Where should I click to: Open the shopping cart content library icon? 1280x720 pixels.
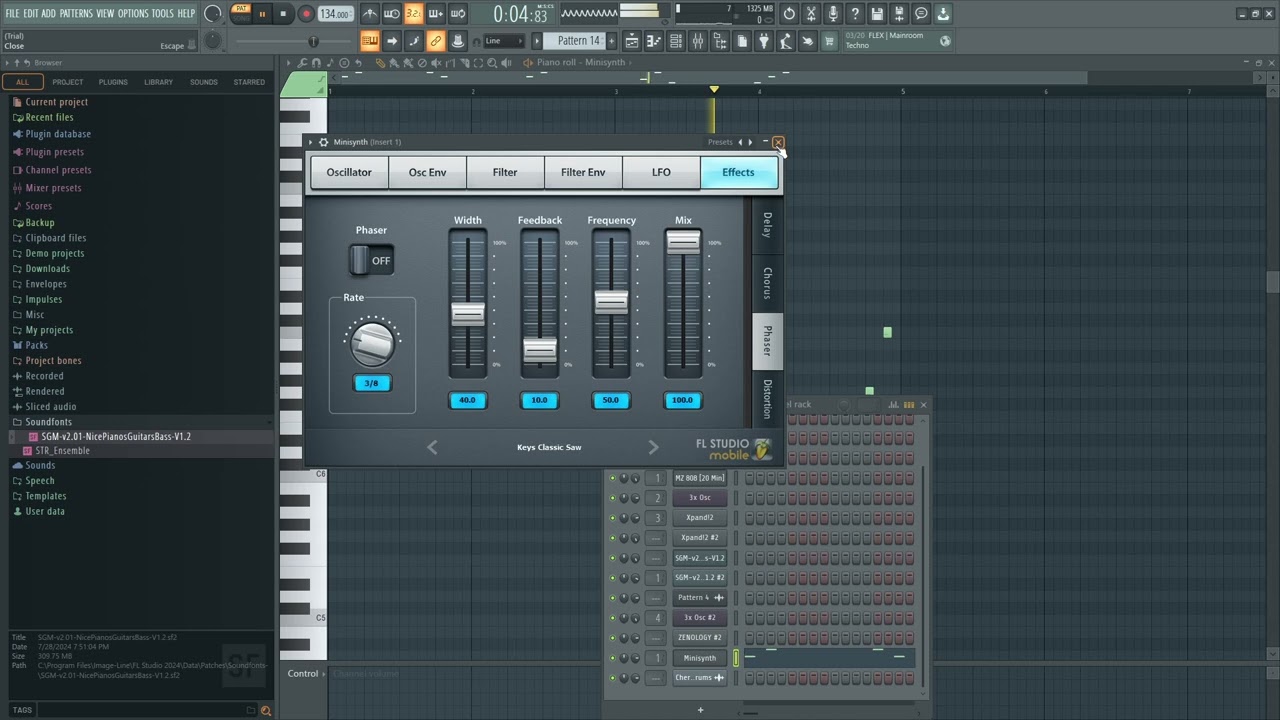[x=829, y=41]
